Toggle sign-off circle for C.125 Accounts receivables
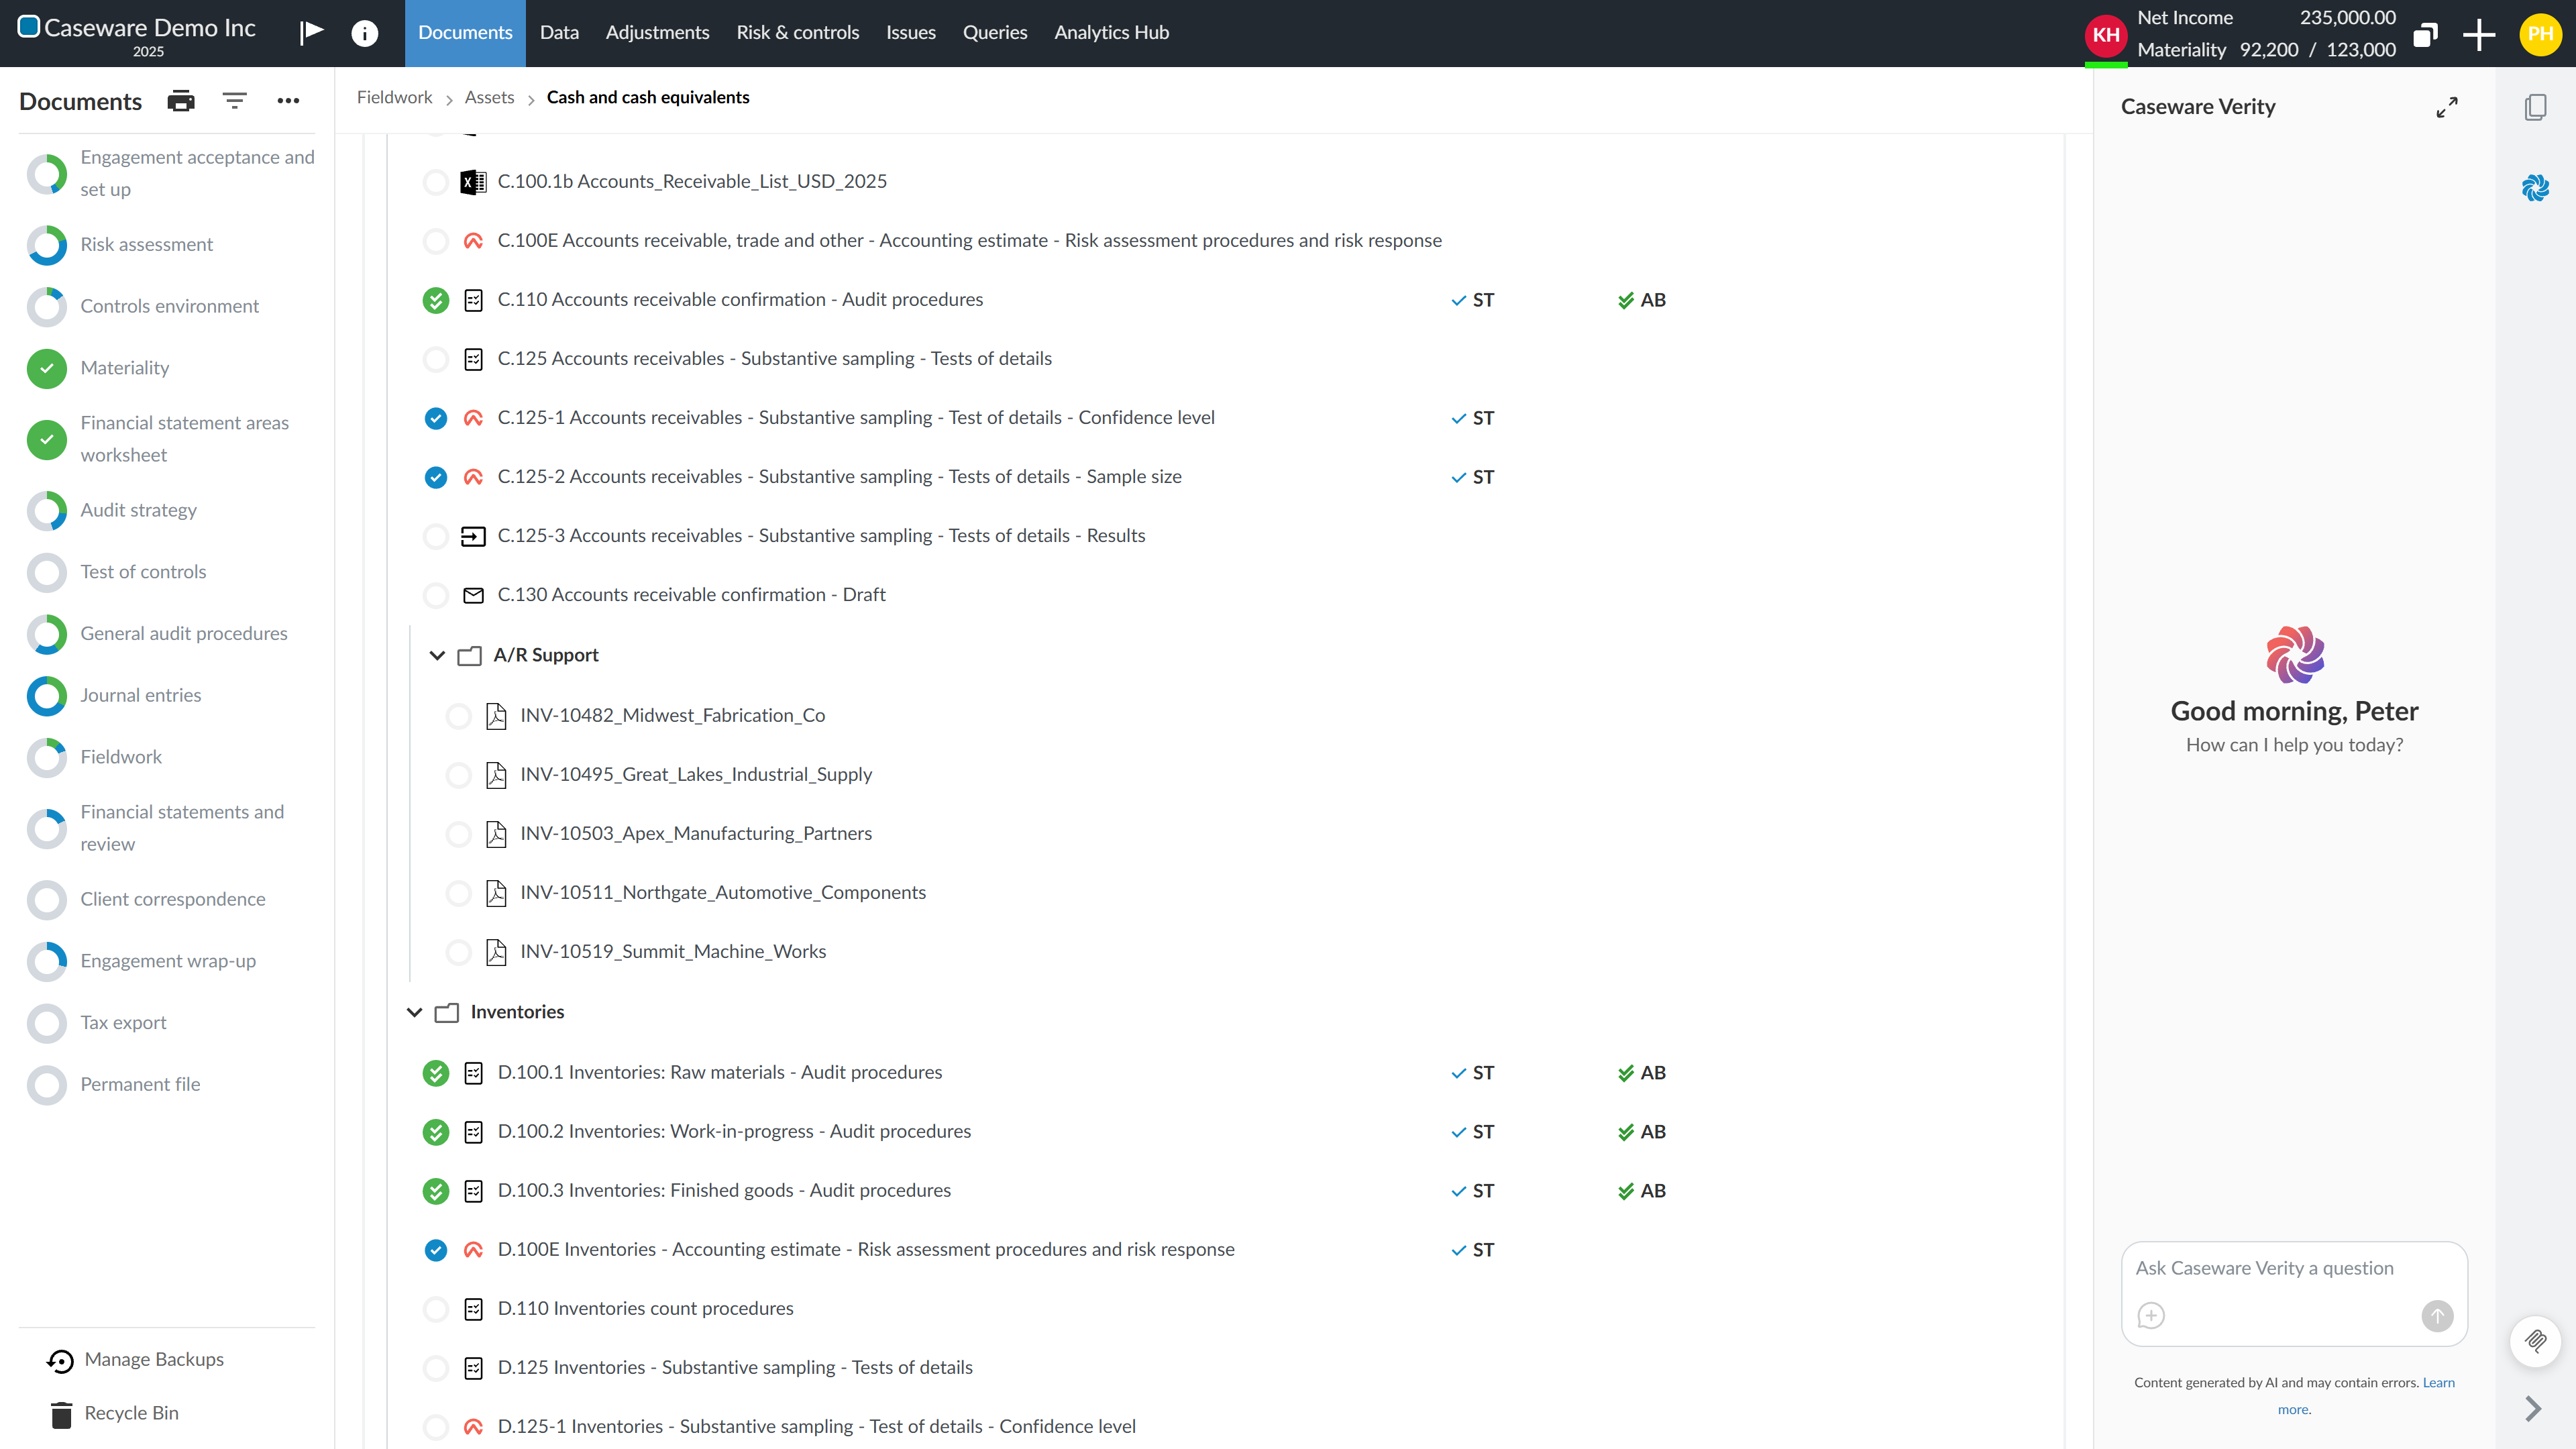2576x1449 pixels. [436, 359]
